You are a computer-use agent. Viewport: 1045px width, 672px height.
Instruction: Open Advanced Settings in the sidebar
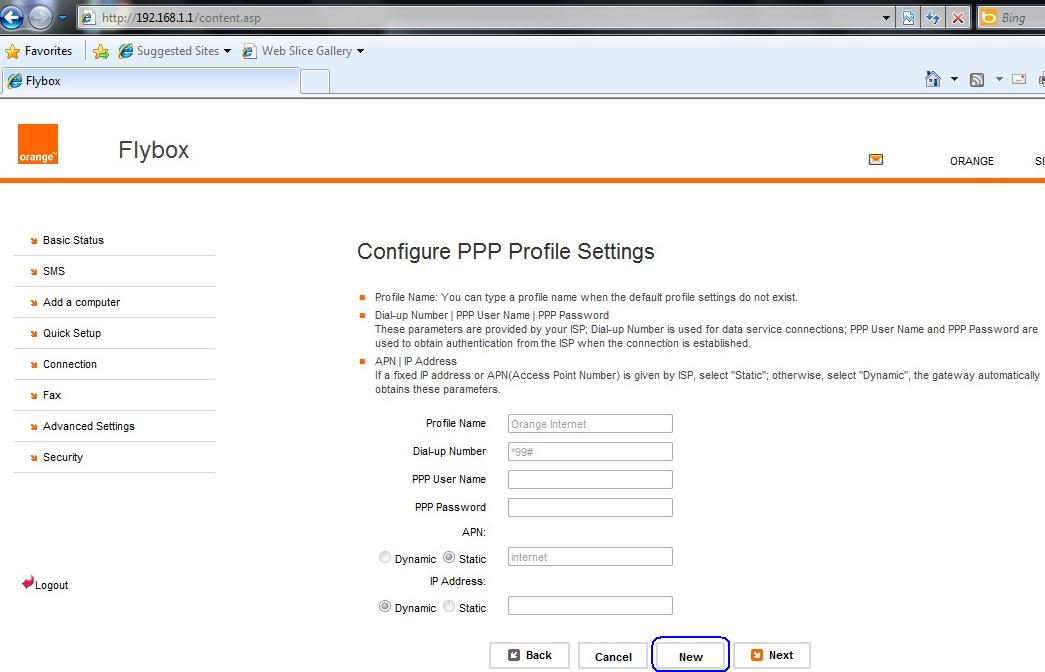[89, 426]
